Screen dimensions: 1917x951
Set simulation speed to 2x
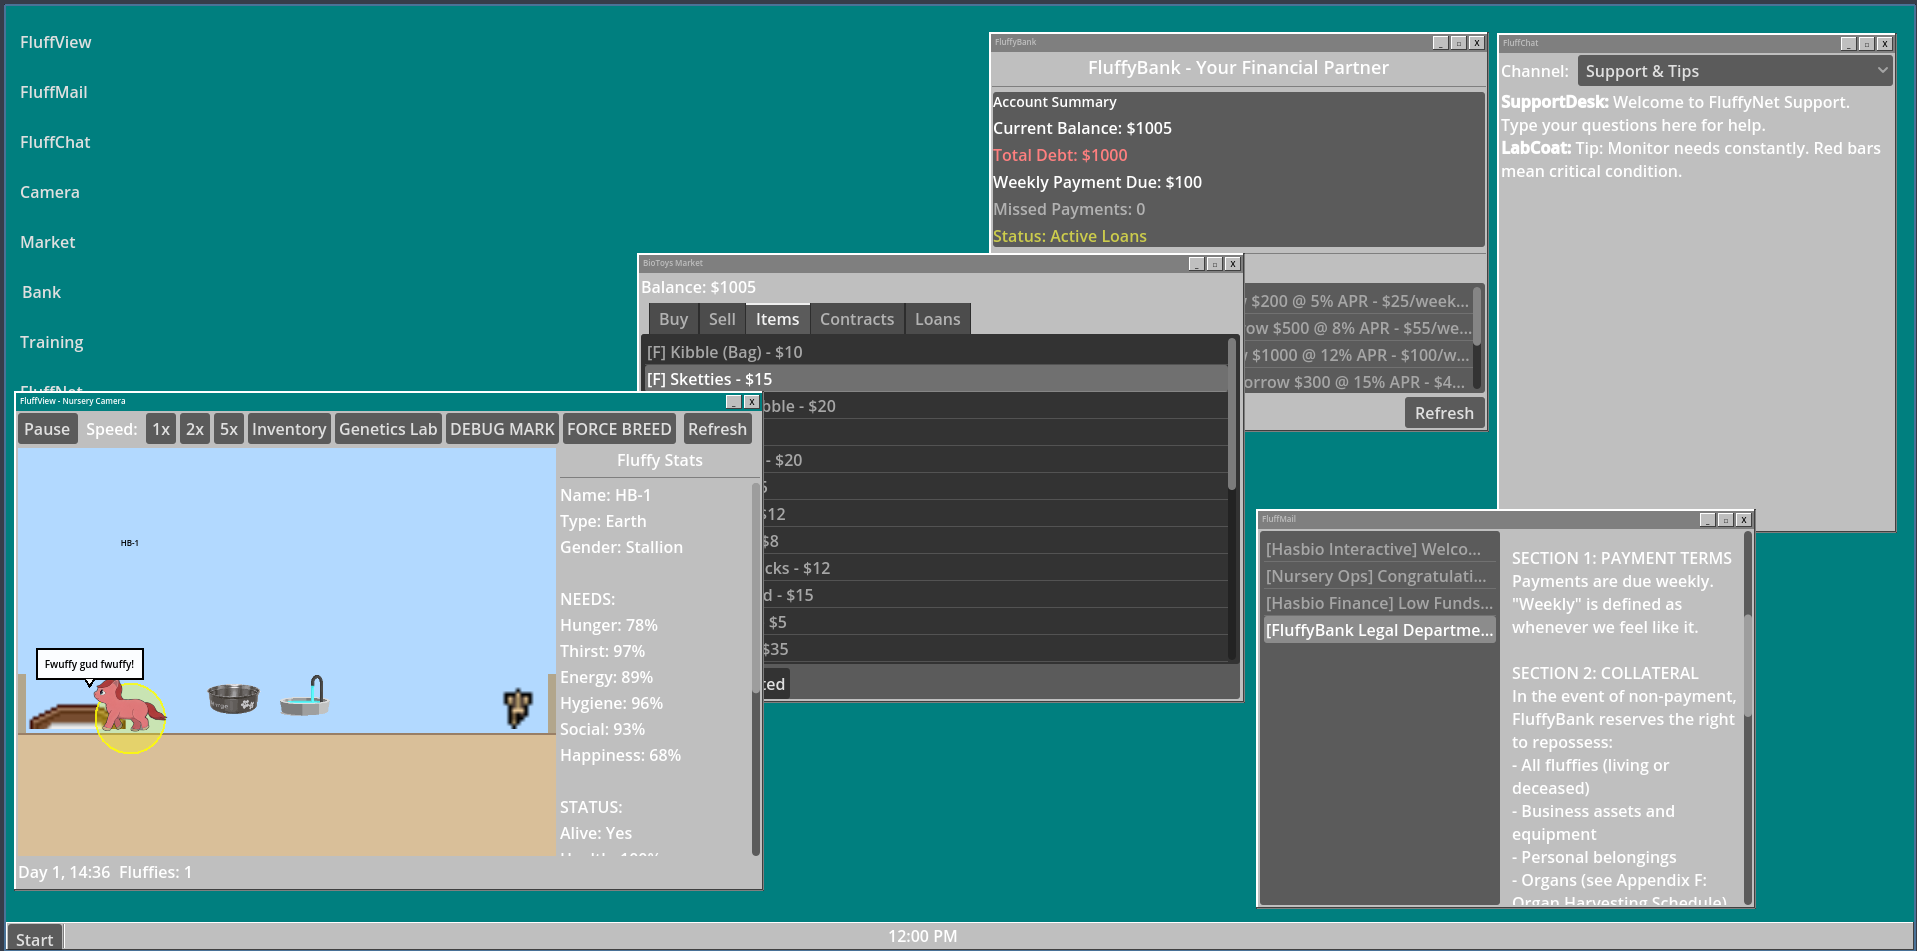(195, 429)
